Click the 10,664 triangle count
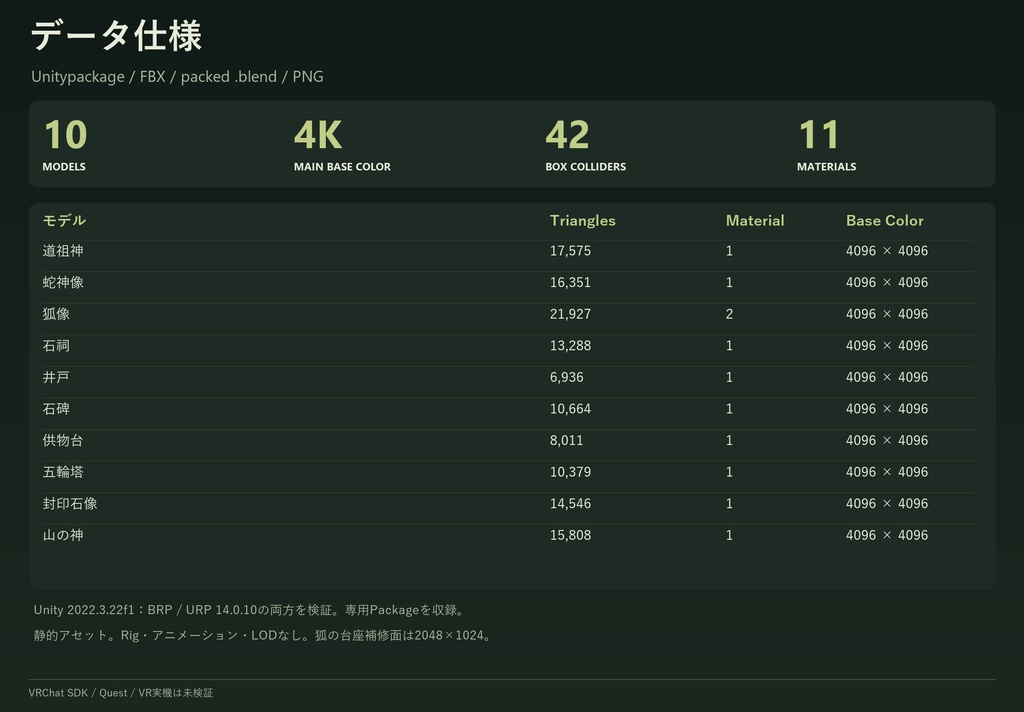Screen dimensions: 1024x712 tap(570, 409)
